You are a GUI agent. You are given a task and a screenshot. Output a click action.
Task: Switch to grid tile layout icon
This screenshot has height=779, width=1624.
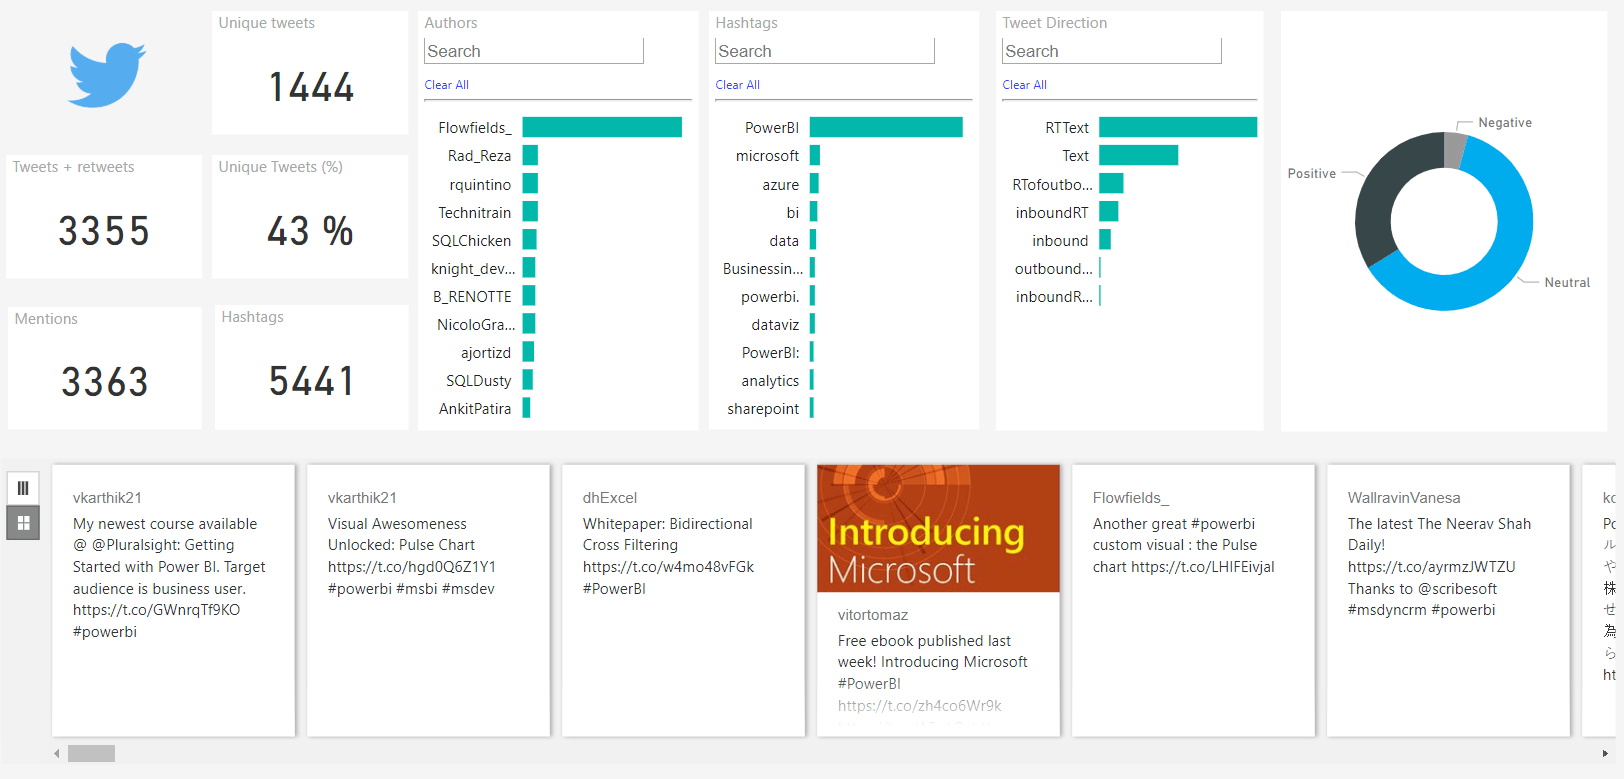pos(23,523)
